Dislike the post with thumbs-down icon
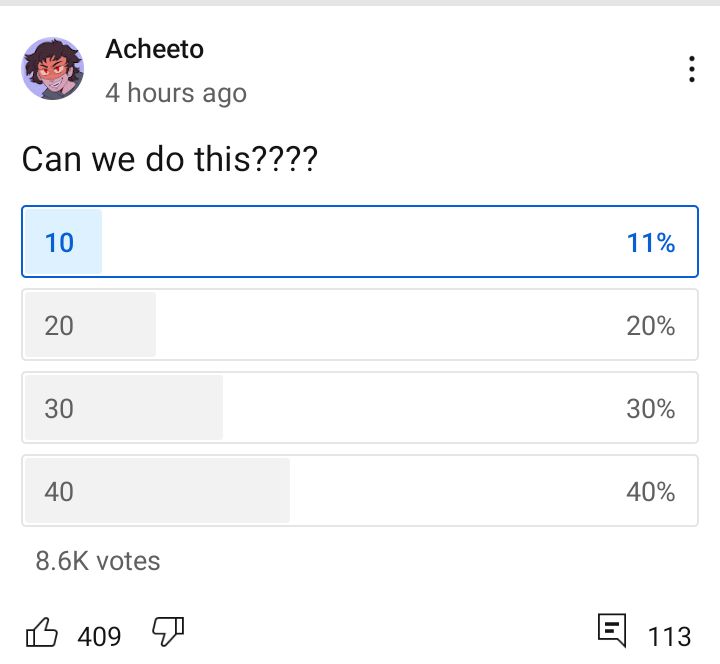The height and width of the screenshot is (664, 720). (168, 632)
